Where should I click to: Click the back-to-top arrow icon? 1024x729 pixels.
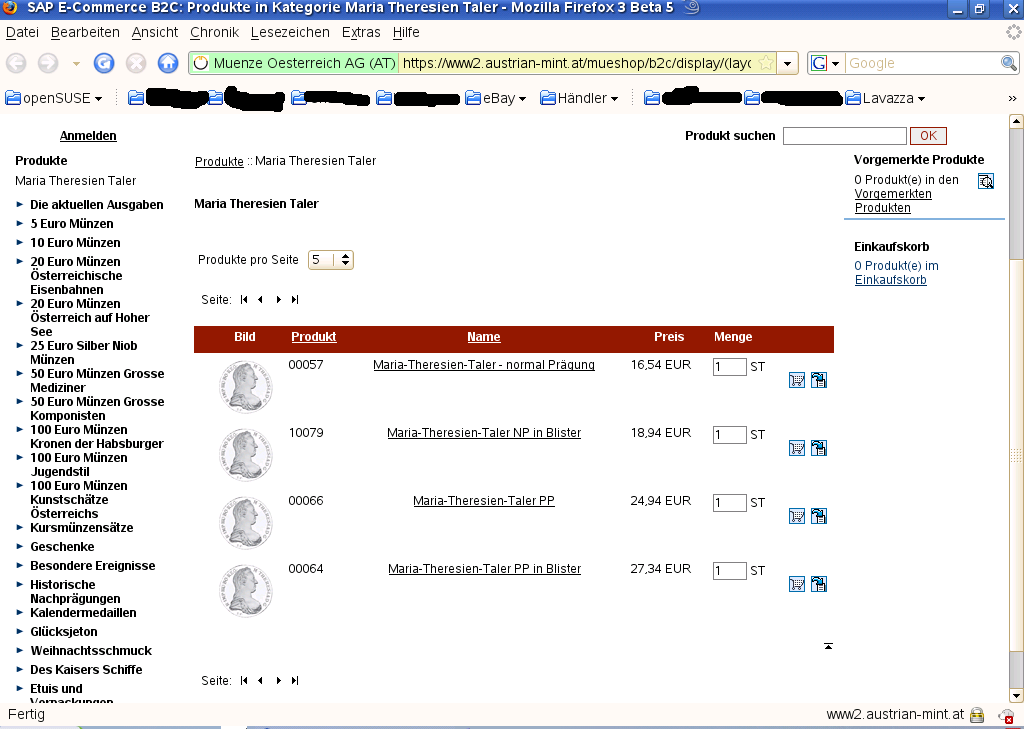pos(828,646)
